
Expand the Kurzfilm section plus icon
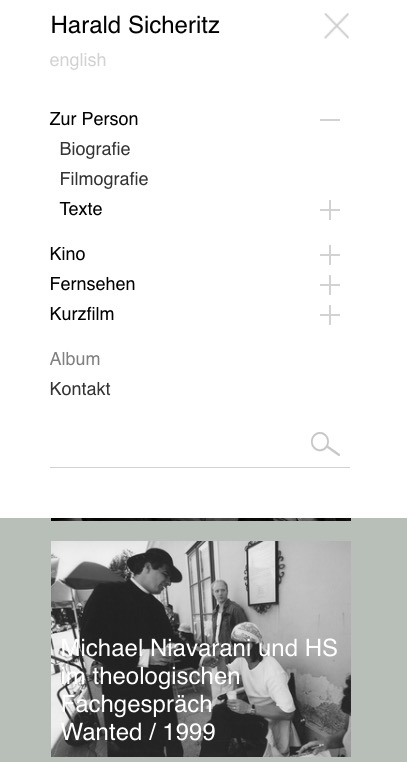[330, 315]
